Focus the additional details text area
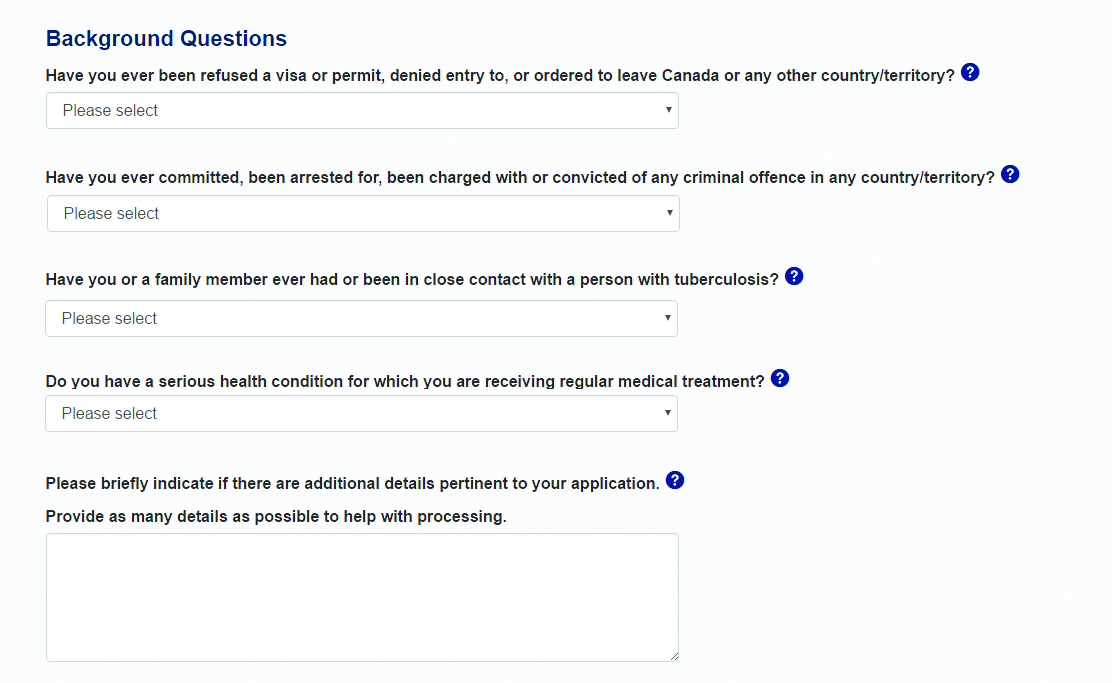1112x683 pixels. click(362, 598)
